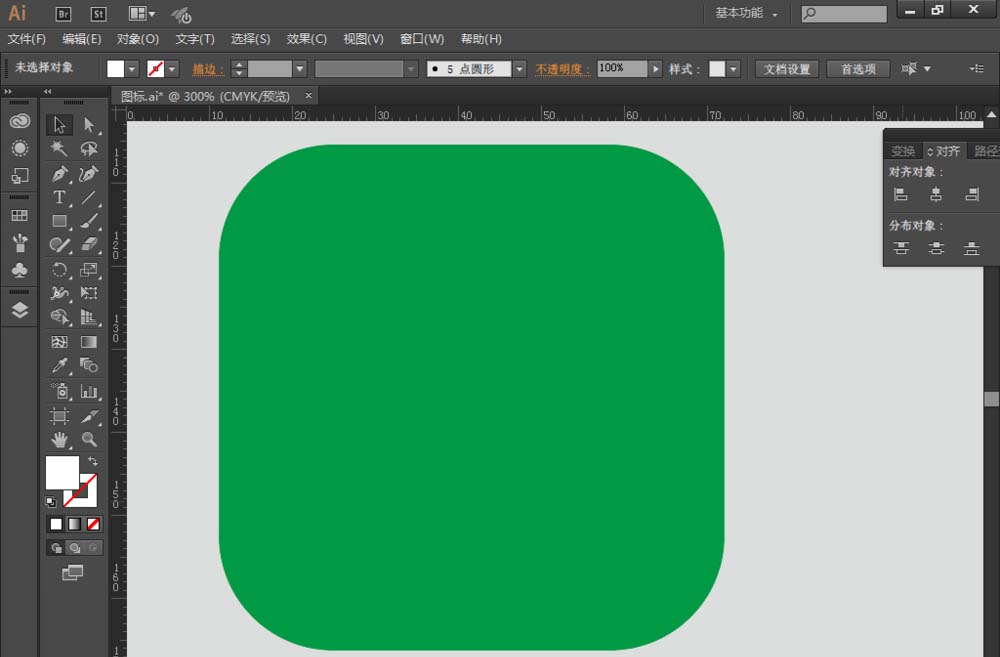Open the 样式 style dropdown

pos(733,69)
